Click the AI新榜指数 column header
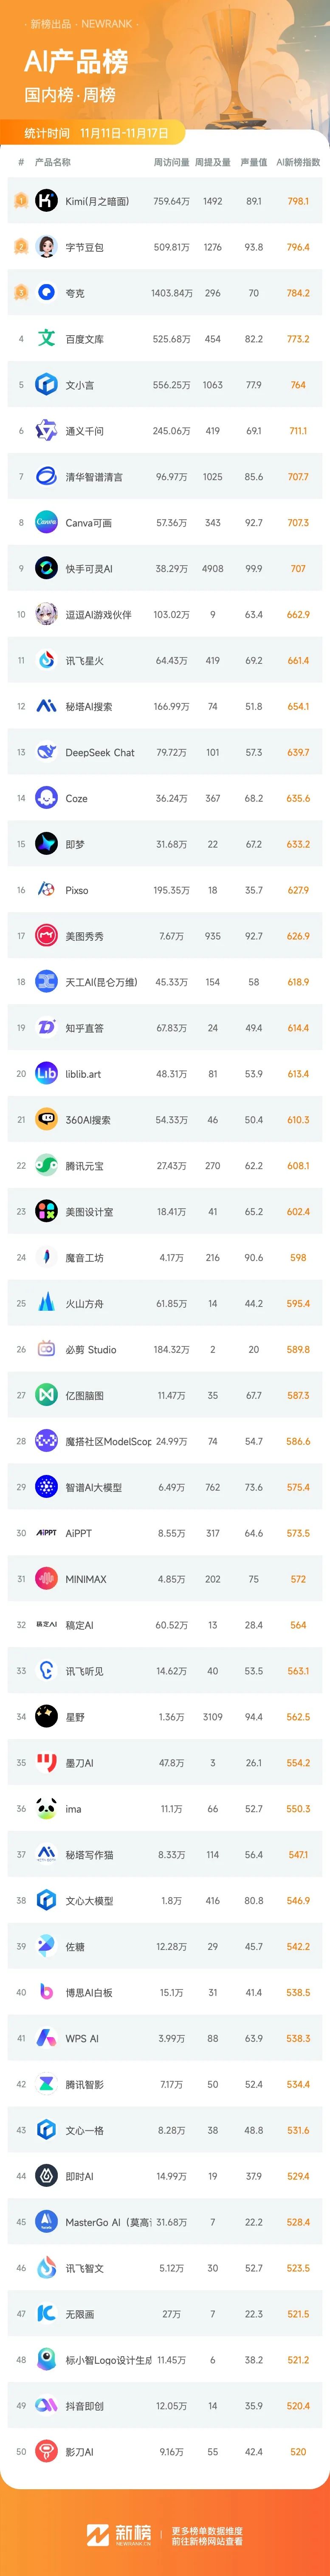 298,162
